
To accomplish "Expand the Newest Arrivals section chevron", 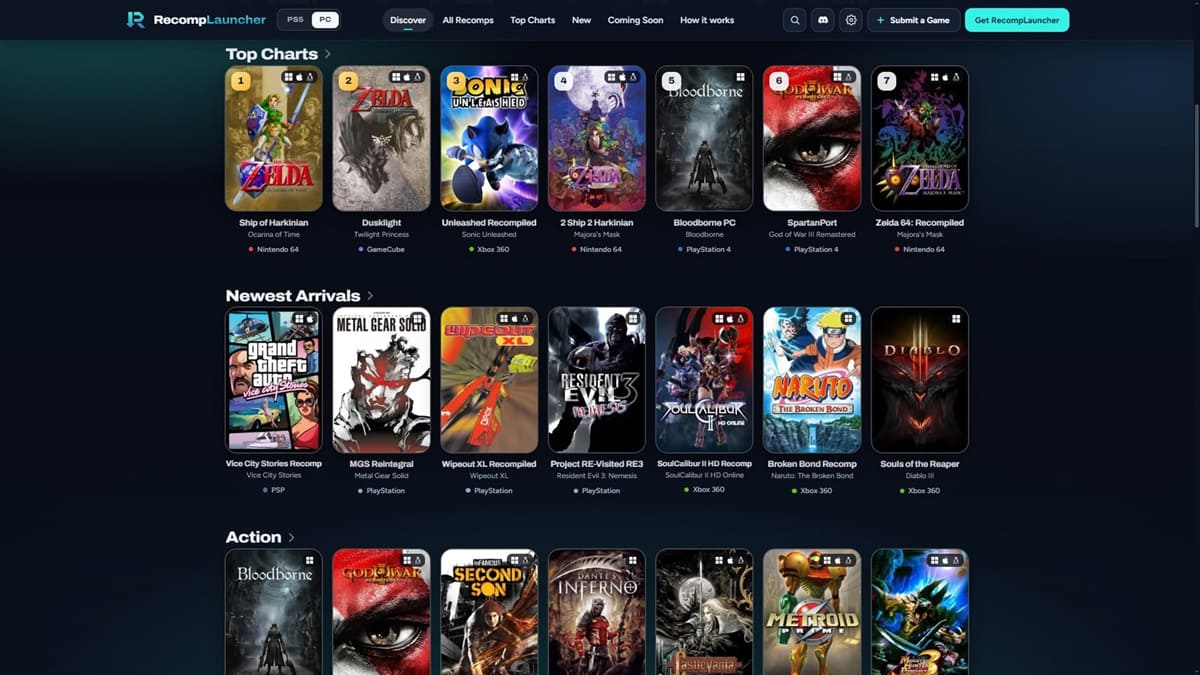I will (x=370, y=296).
